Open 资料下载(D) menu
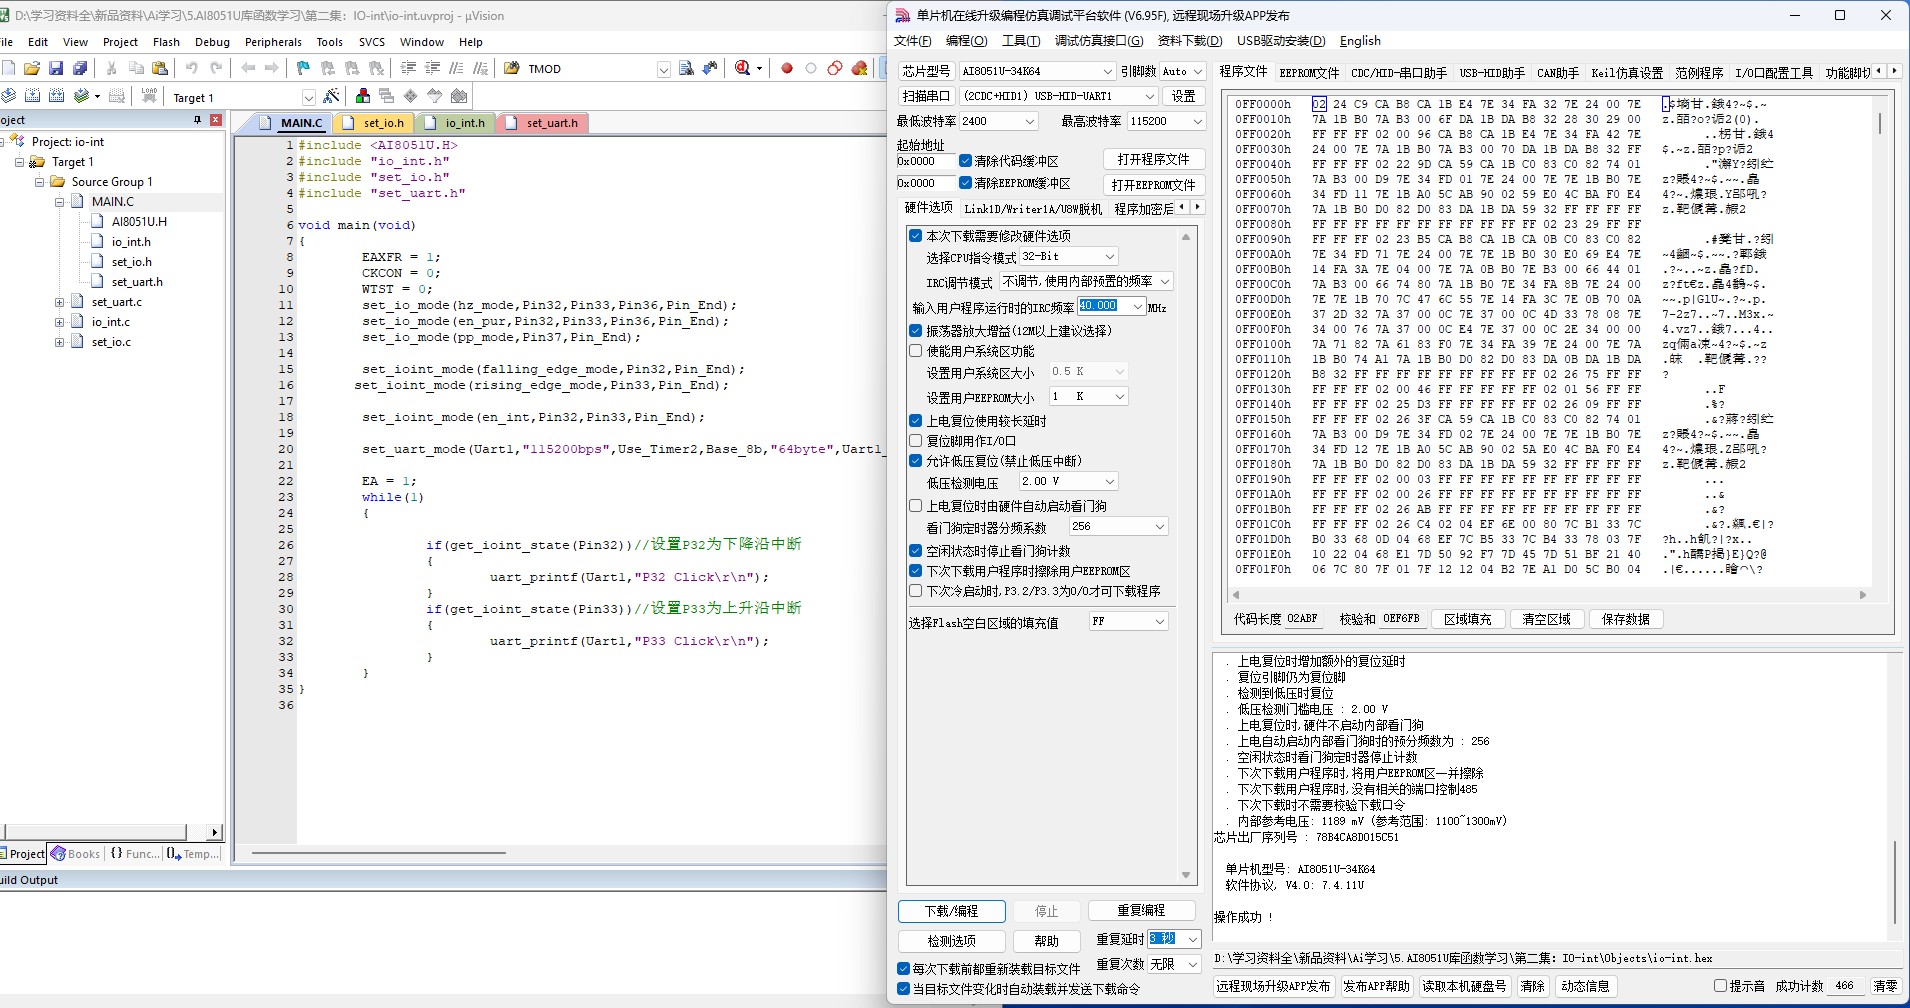Image resolution: width=1910 pixels, height=1008 pixels. click(1190, 41)
